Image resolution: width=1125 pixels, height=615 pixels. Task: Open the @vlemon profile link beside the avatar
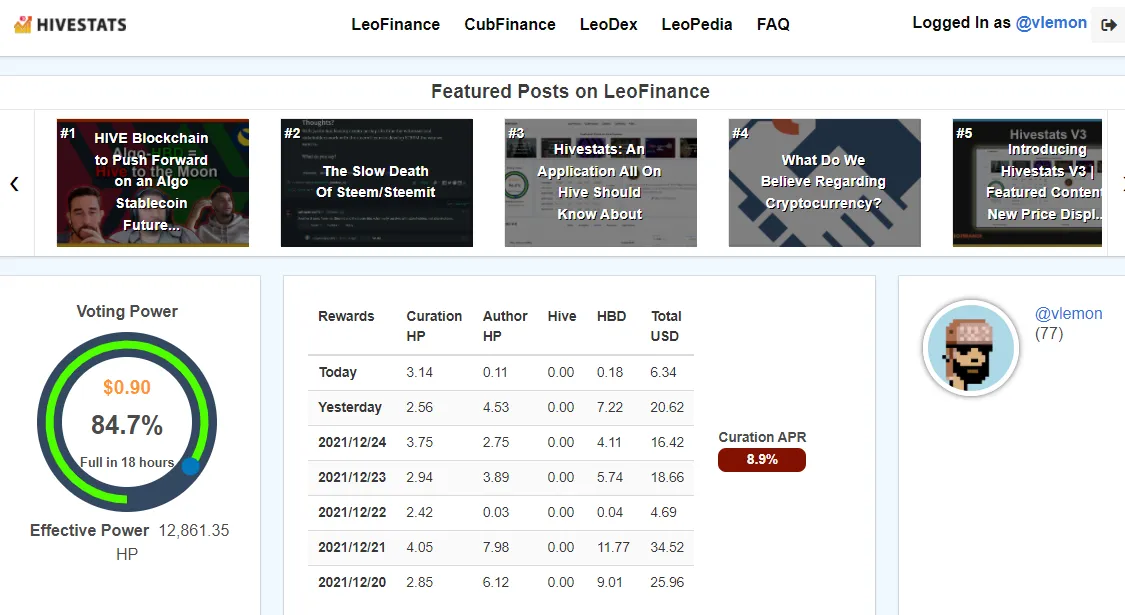(1068, 314)
